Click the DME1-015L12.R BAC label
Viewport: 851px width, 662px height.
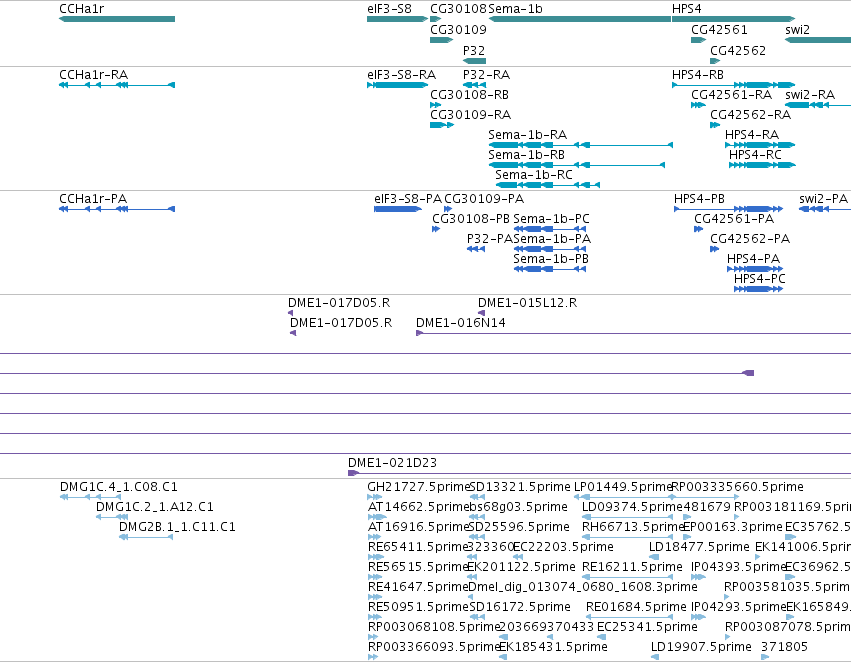pos(528,303)
